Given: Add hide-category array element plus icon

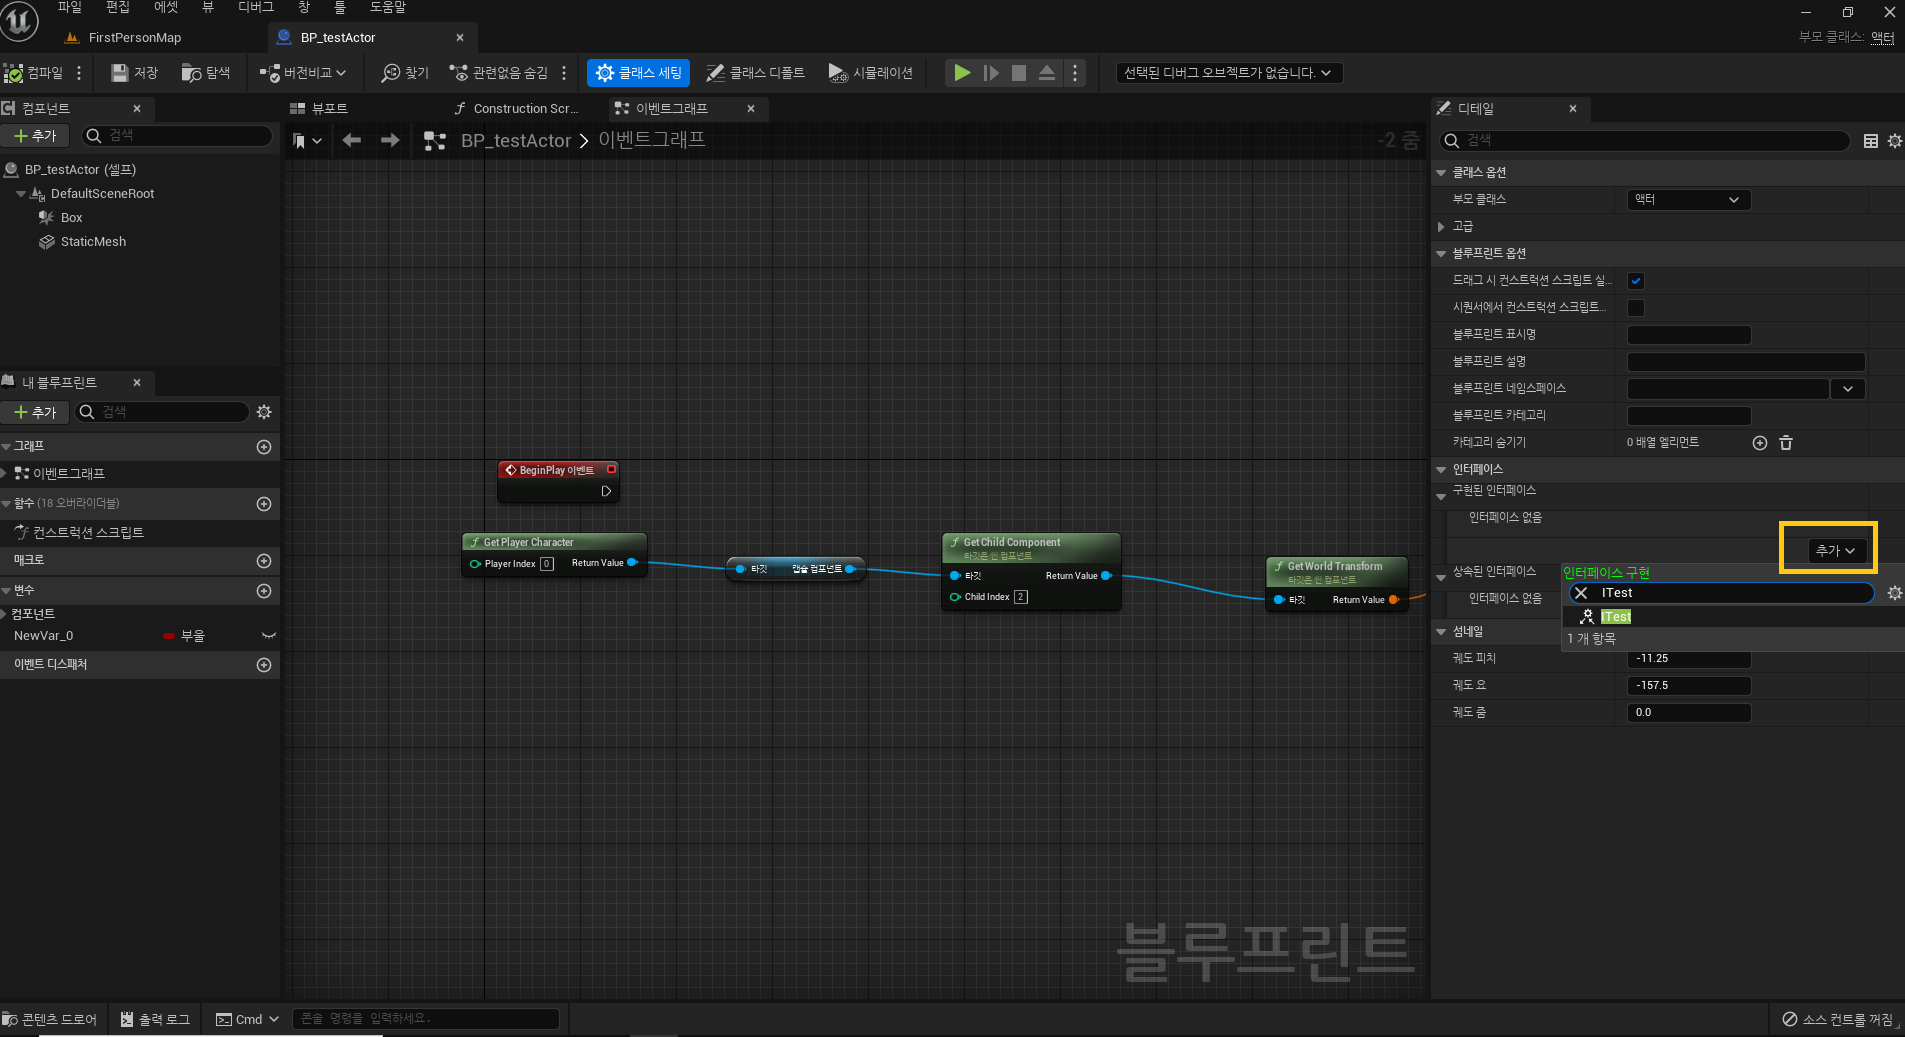Looking at the screenshot, I should (1760, 443).
